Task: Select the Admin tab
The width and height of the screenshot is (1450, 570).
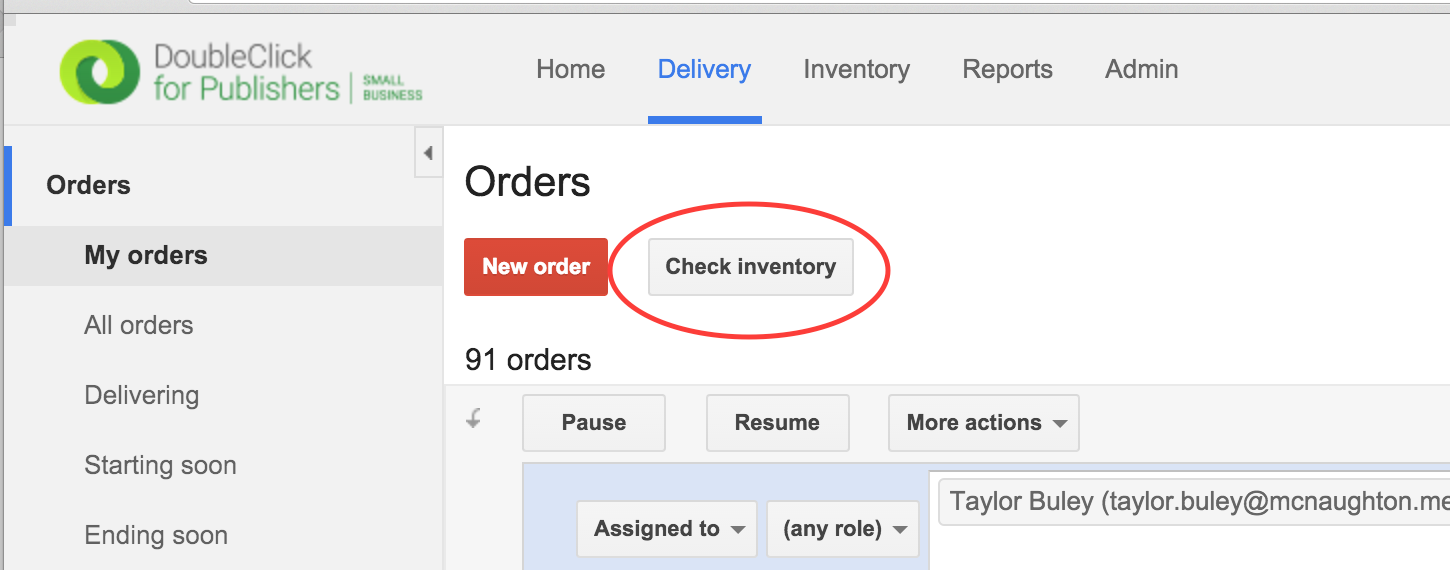Action: coord(1141,69)
